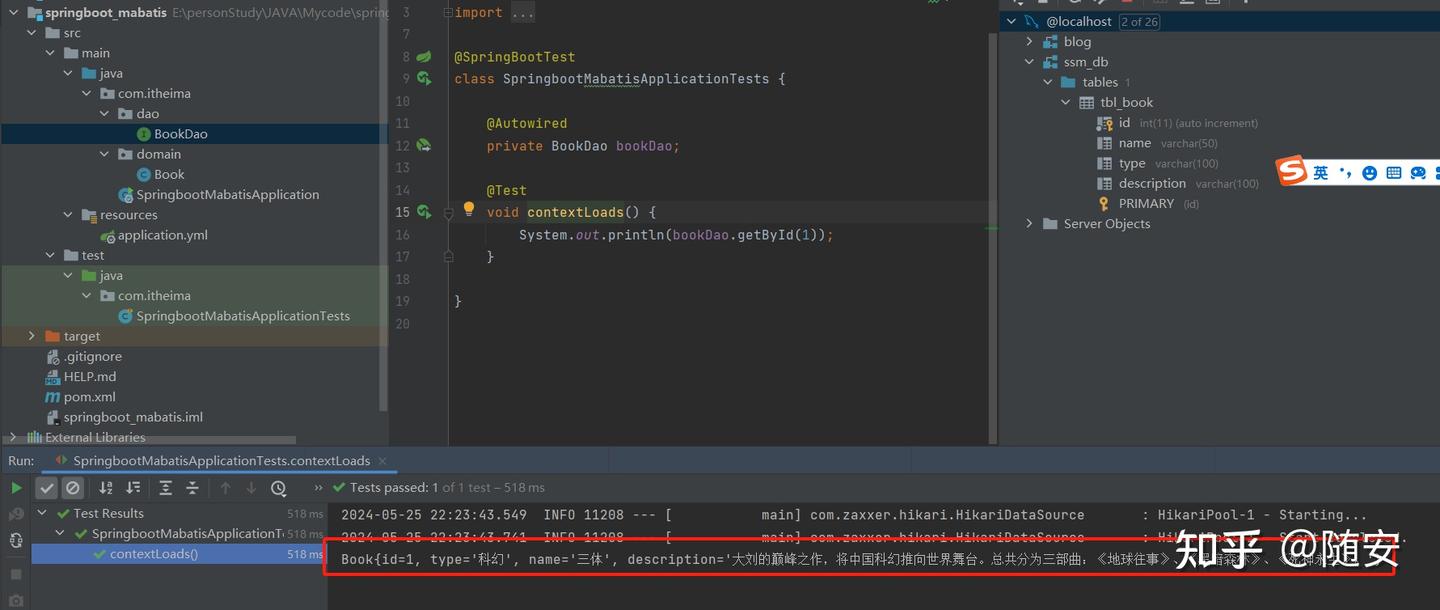Expand folded import statement
The width and height of the screenshot is (1440, 610).
pos(523,13)
